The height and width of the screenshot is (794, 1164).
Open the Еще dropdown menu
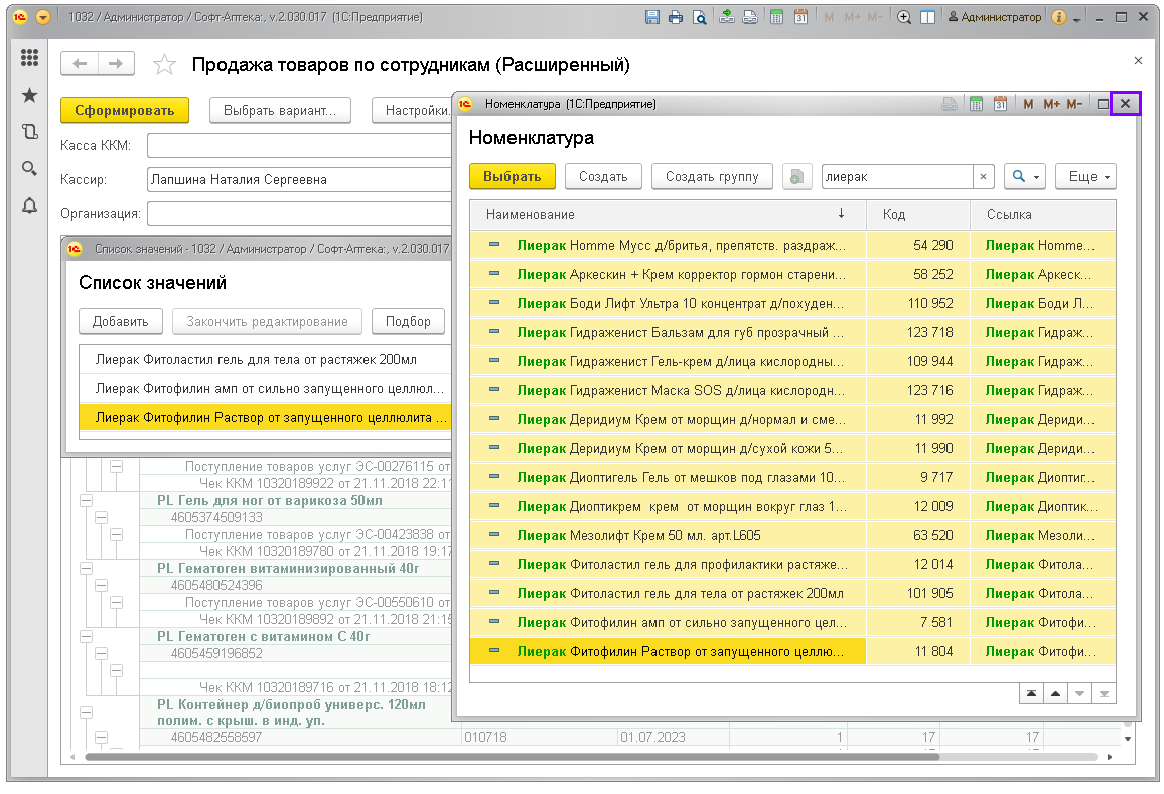click(1085, 176)
